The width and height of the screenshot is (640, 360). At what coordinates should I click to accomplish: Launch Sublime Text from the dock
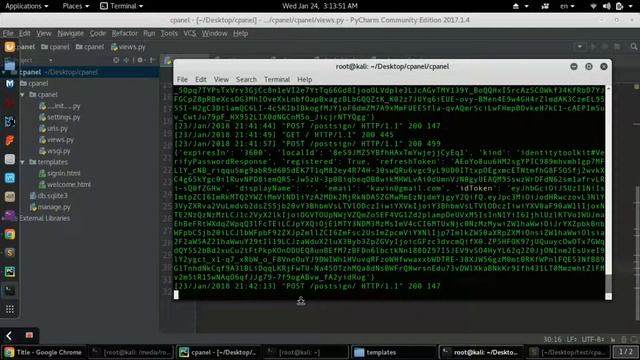tap(9, 253)
